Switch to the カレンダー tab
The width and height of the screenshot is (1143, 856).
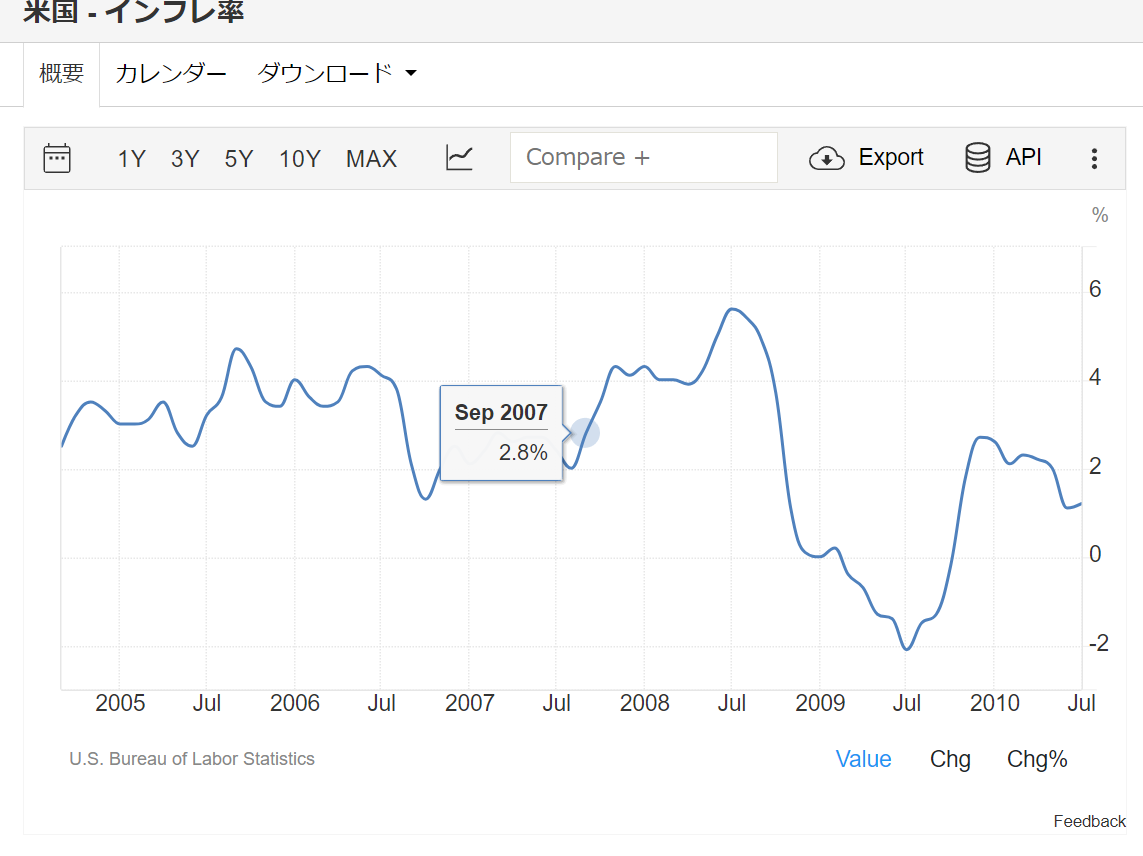[x=171, y=74]
